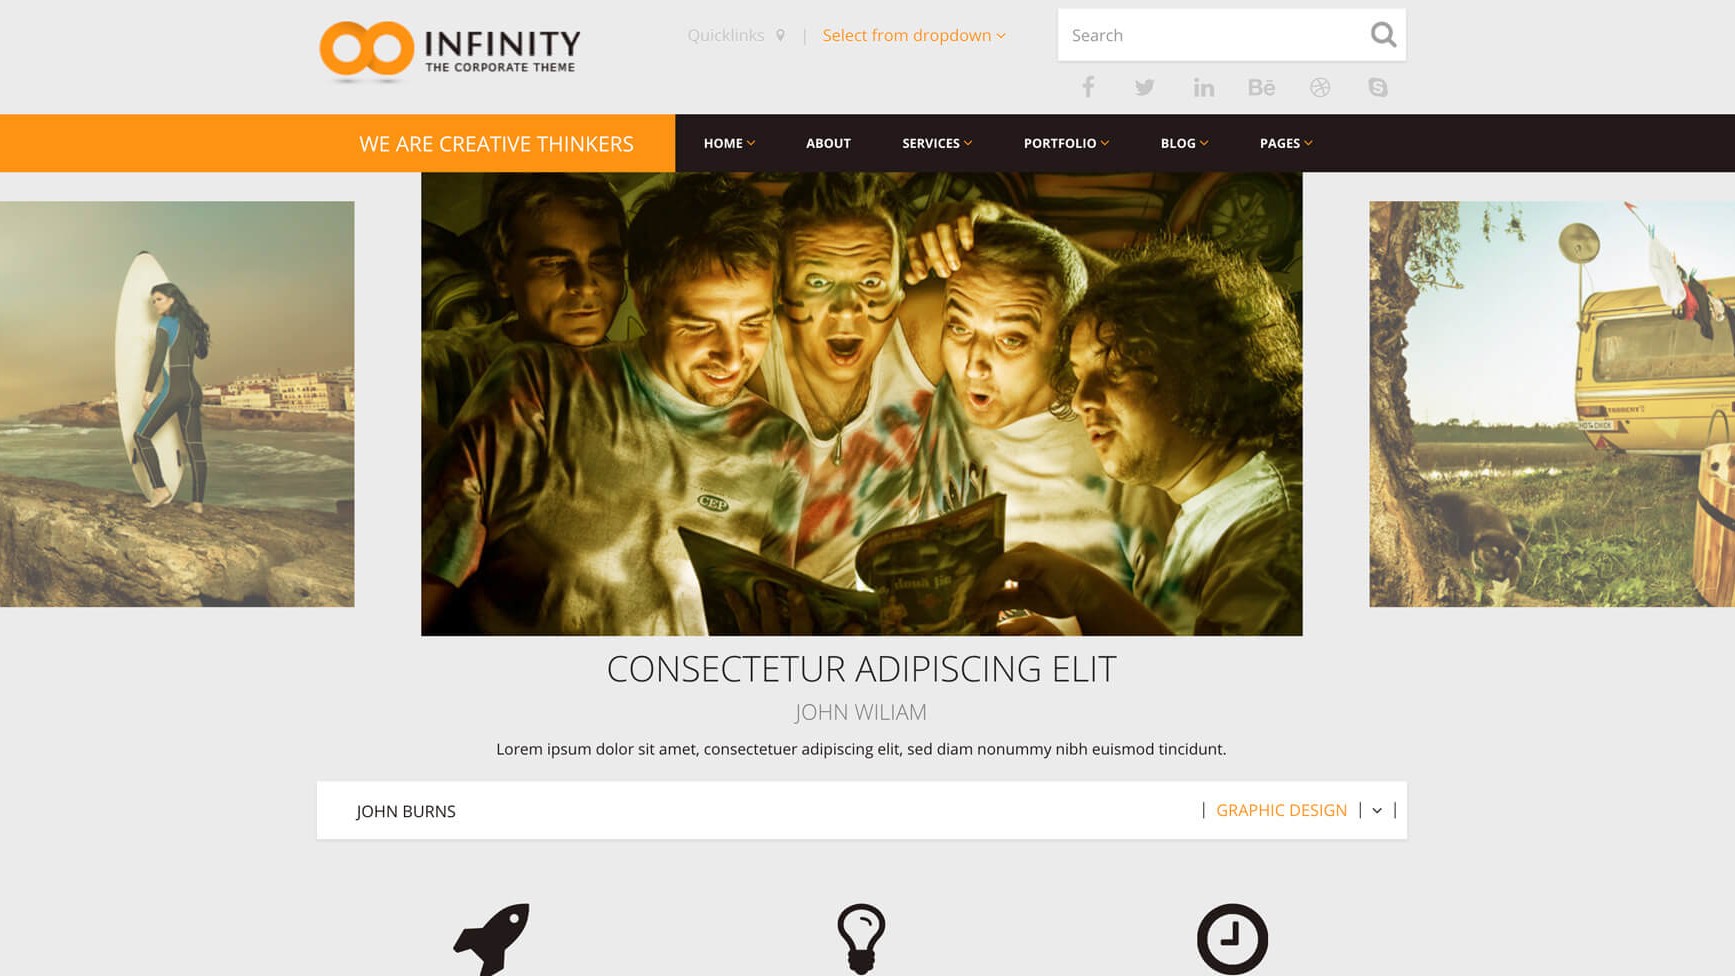Open the Blog menu item
1735x976 pixels.
tap(1184, 143)
